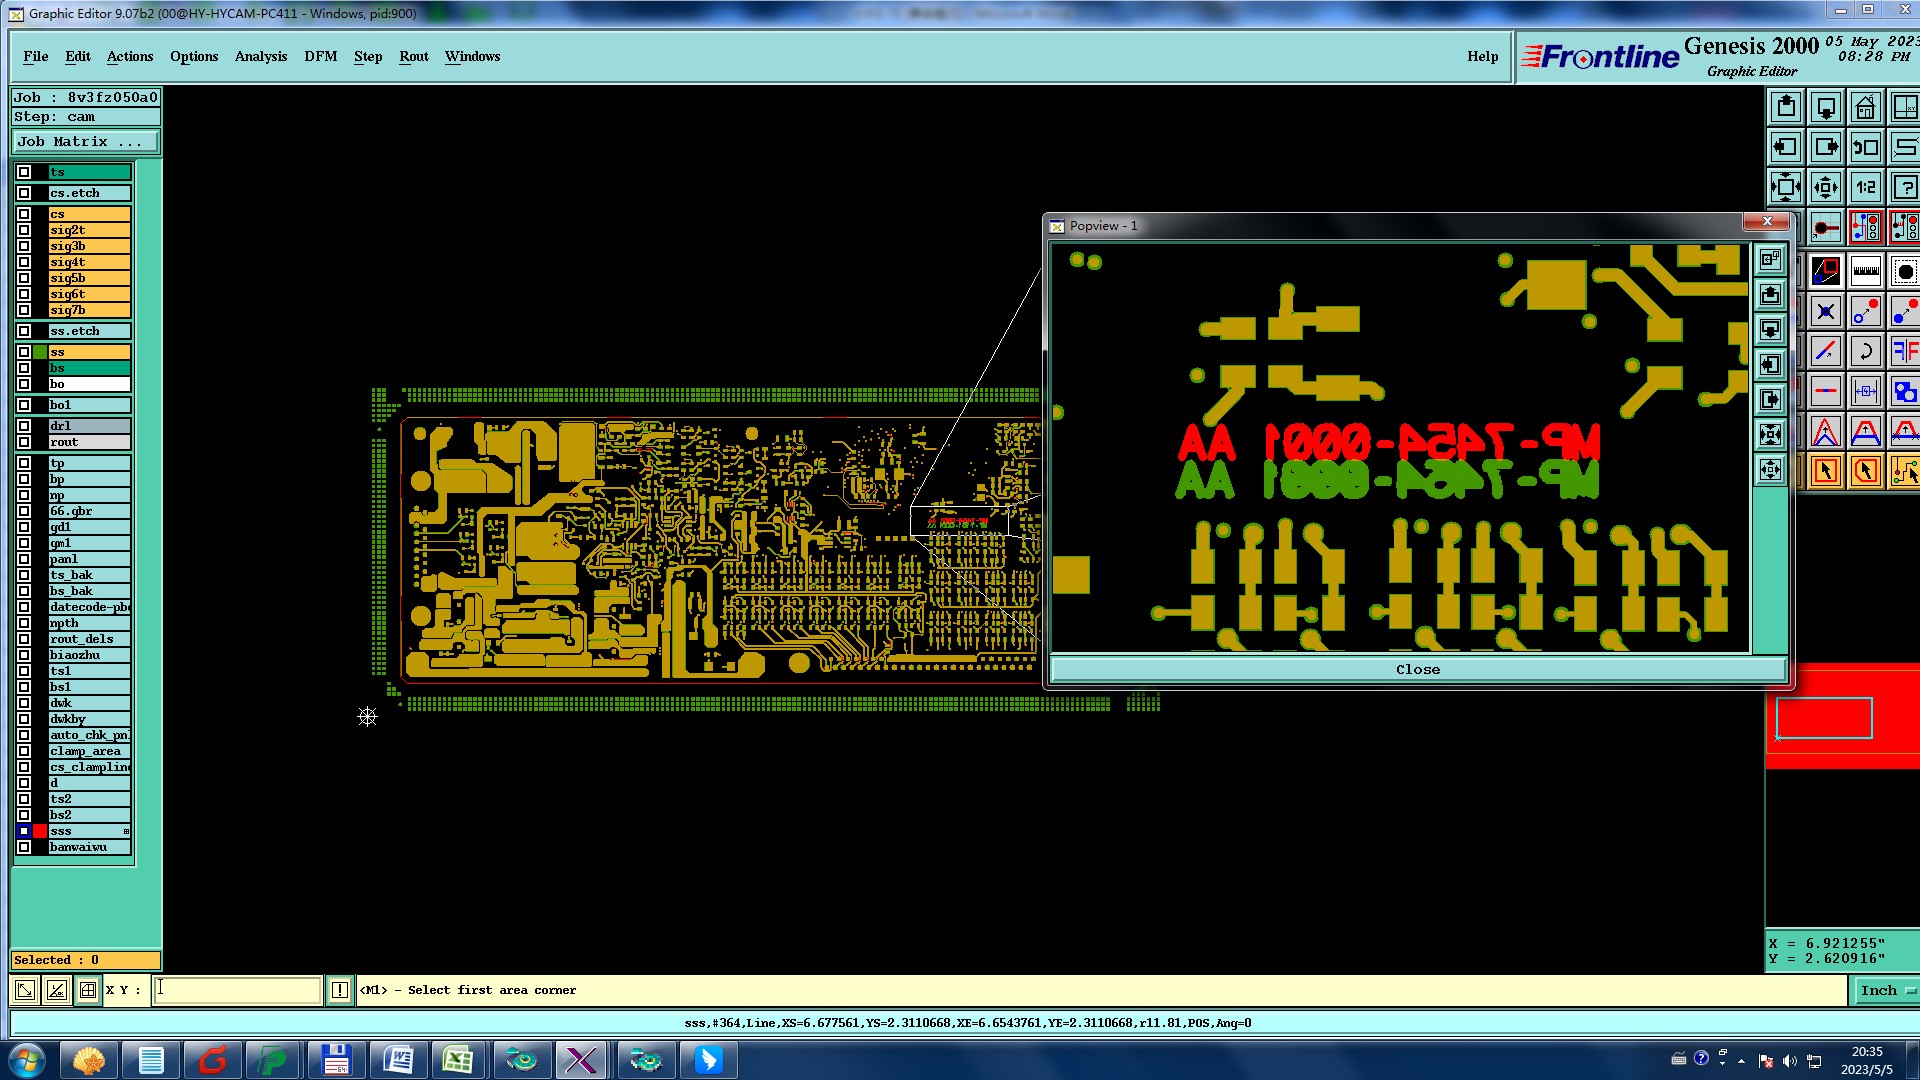Click the Help menu button
Image resolution: width=1920 pixels, height=1080 pixels.
point(1482,57)
